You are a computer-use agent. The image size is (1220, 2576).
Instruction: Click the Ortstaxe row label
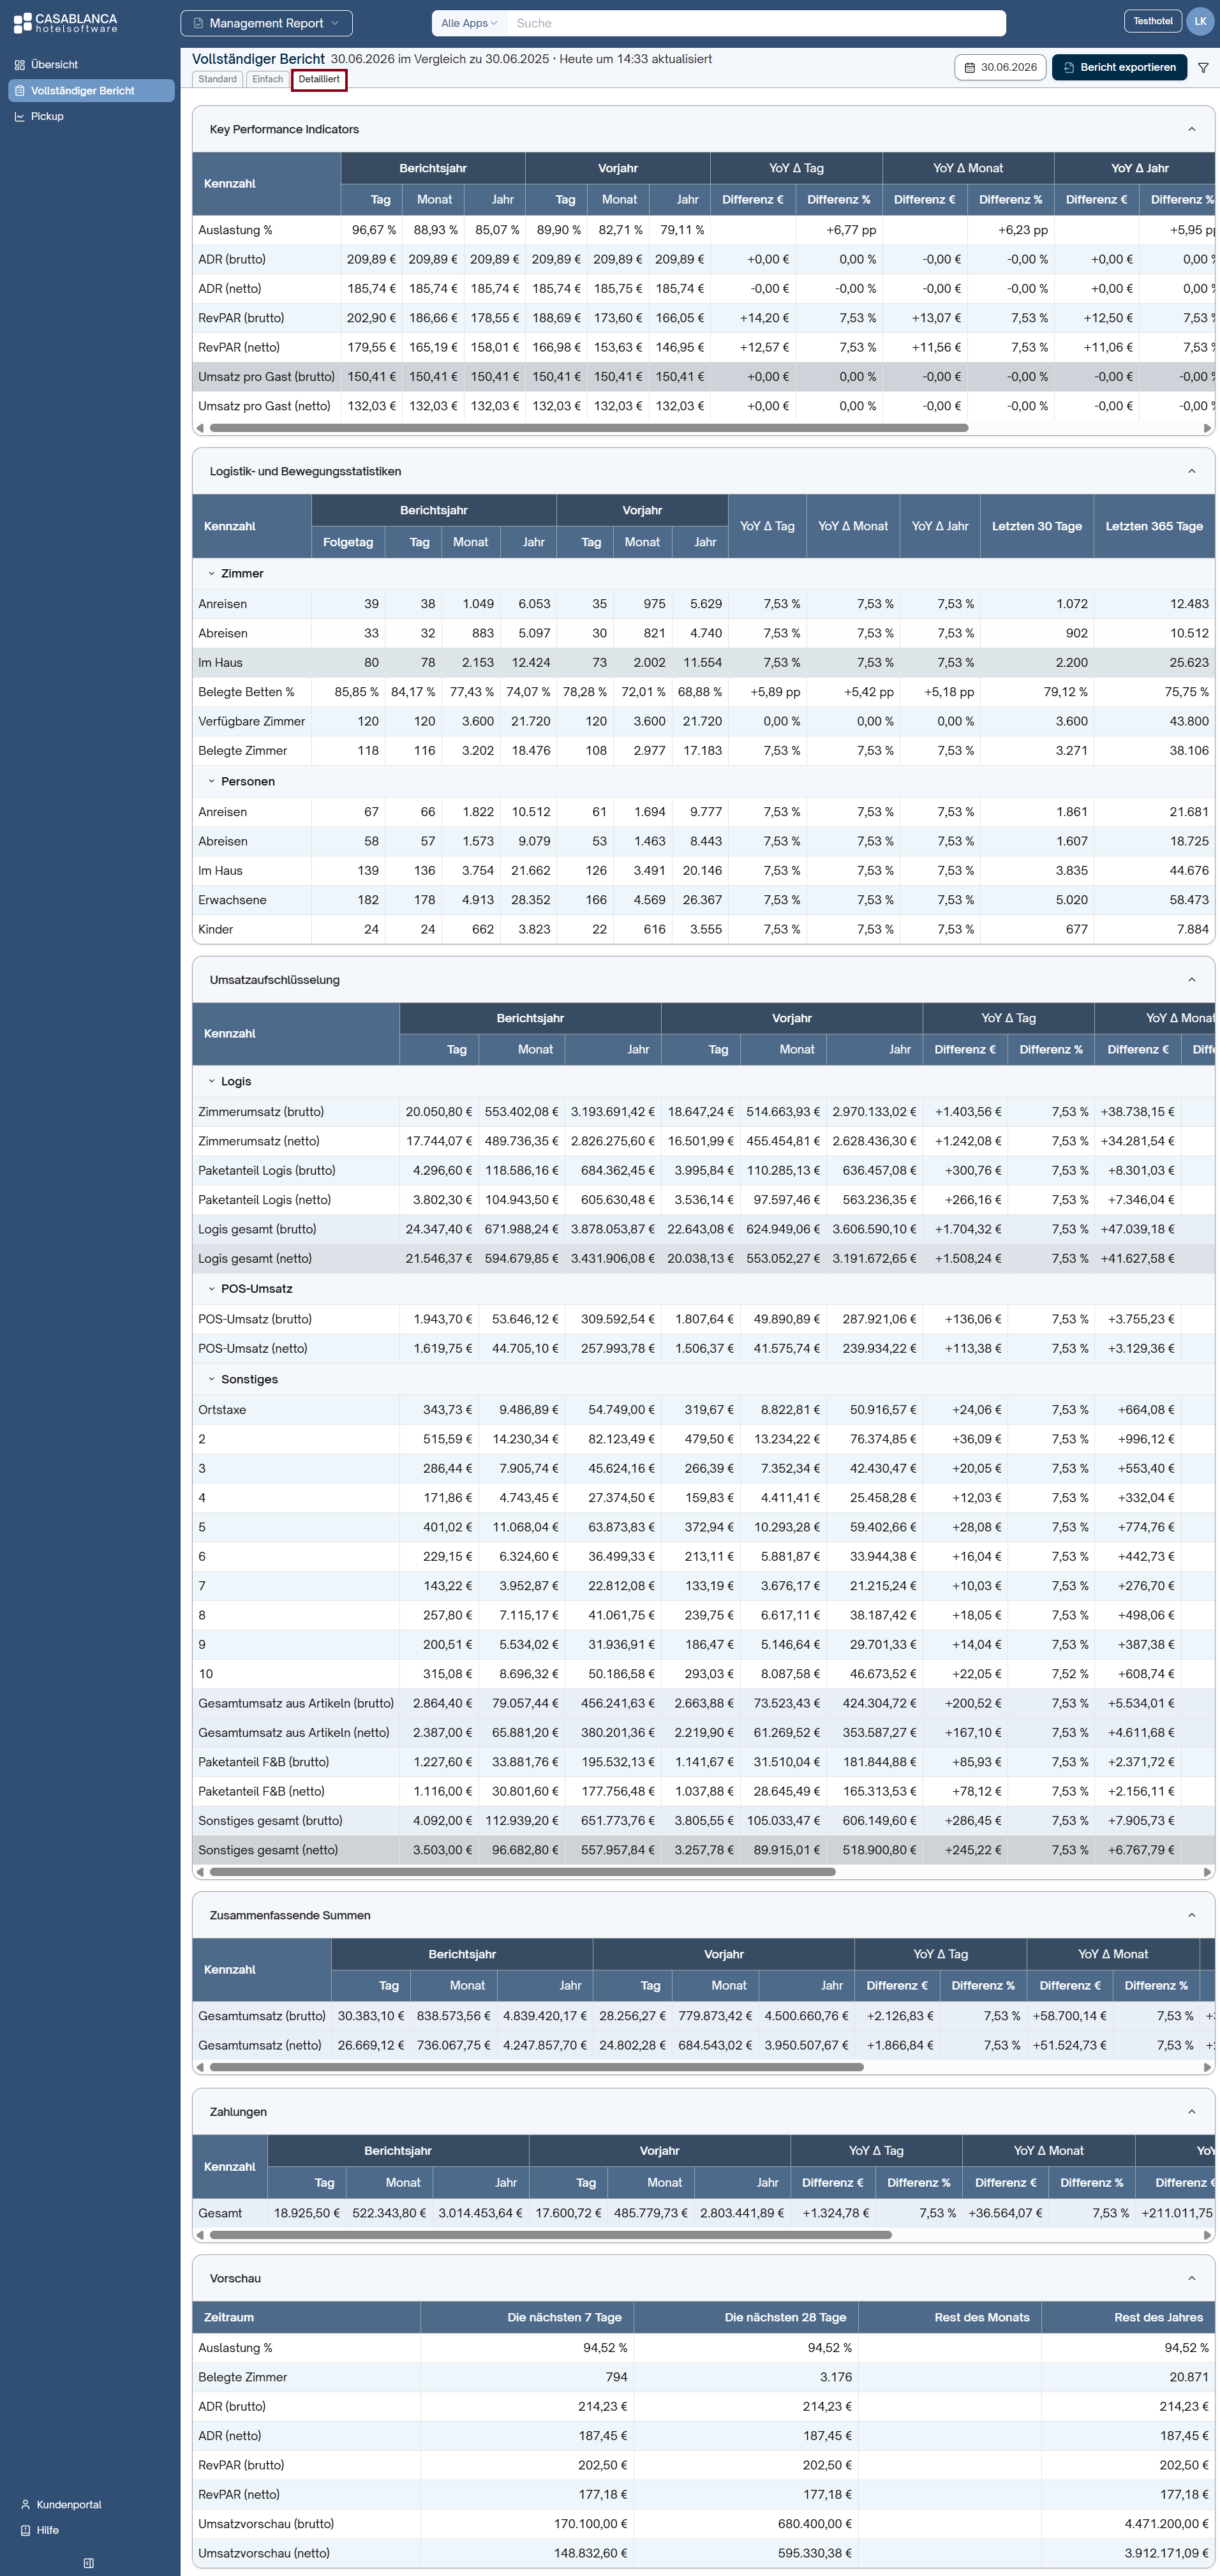pos(222,1410)
